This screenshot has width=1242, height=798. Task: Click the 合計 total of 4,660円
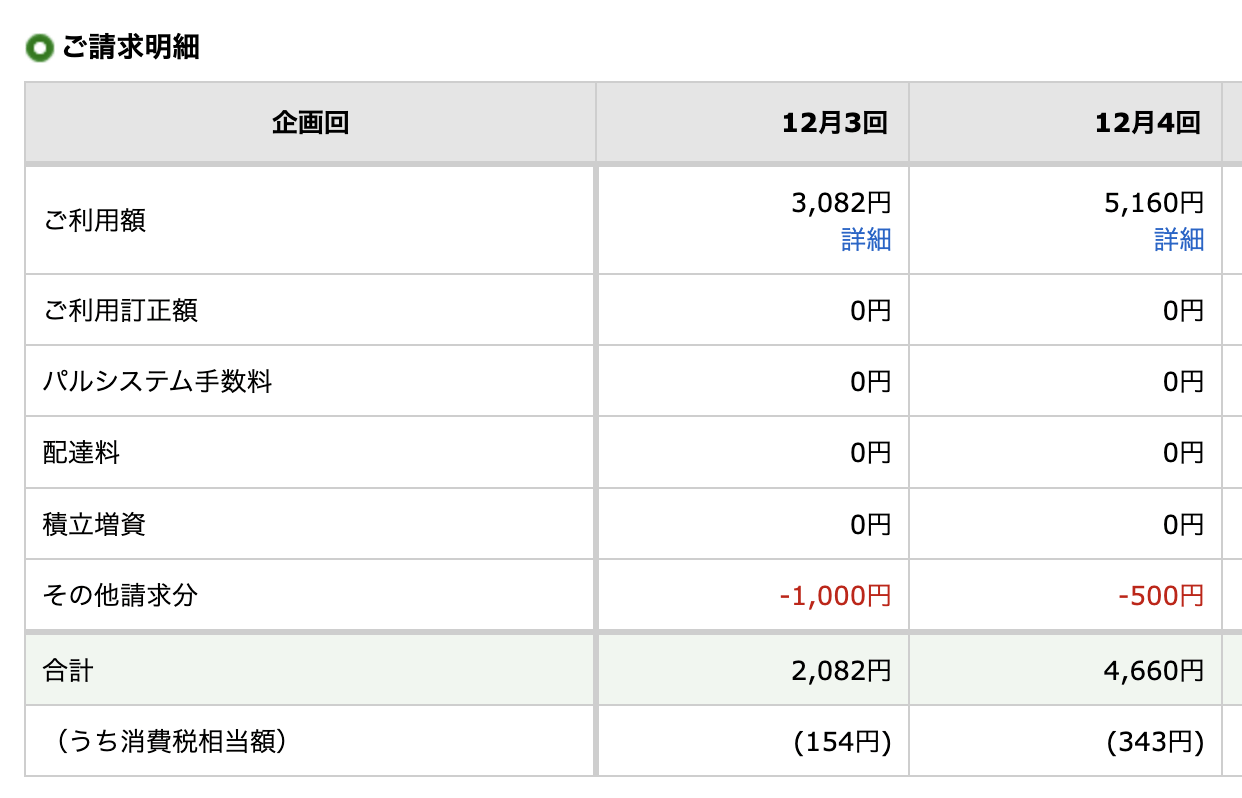point(1153,670)
